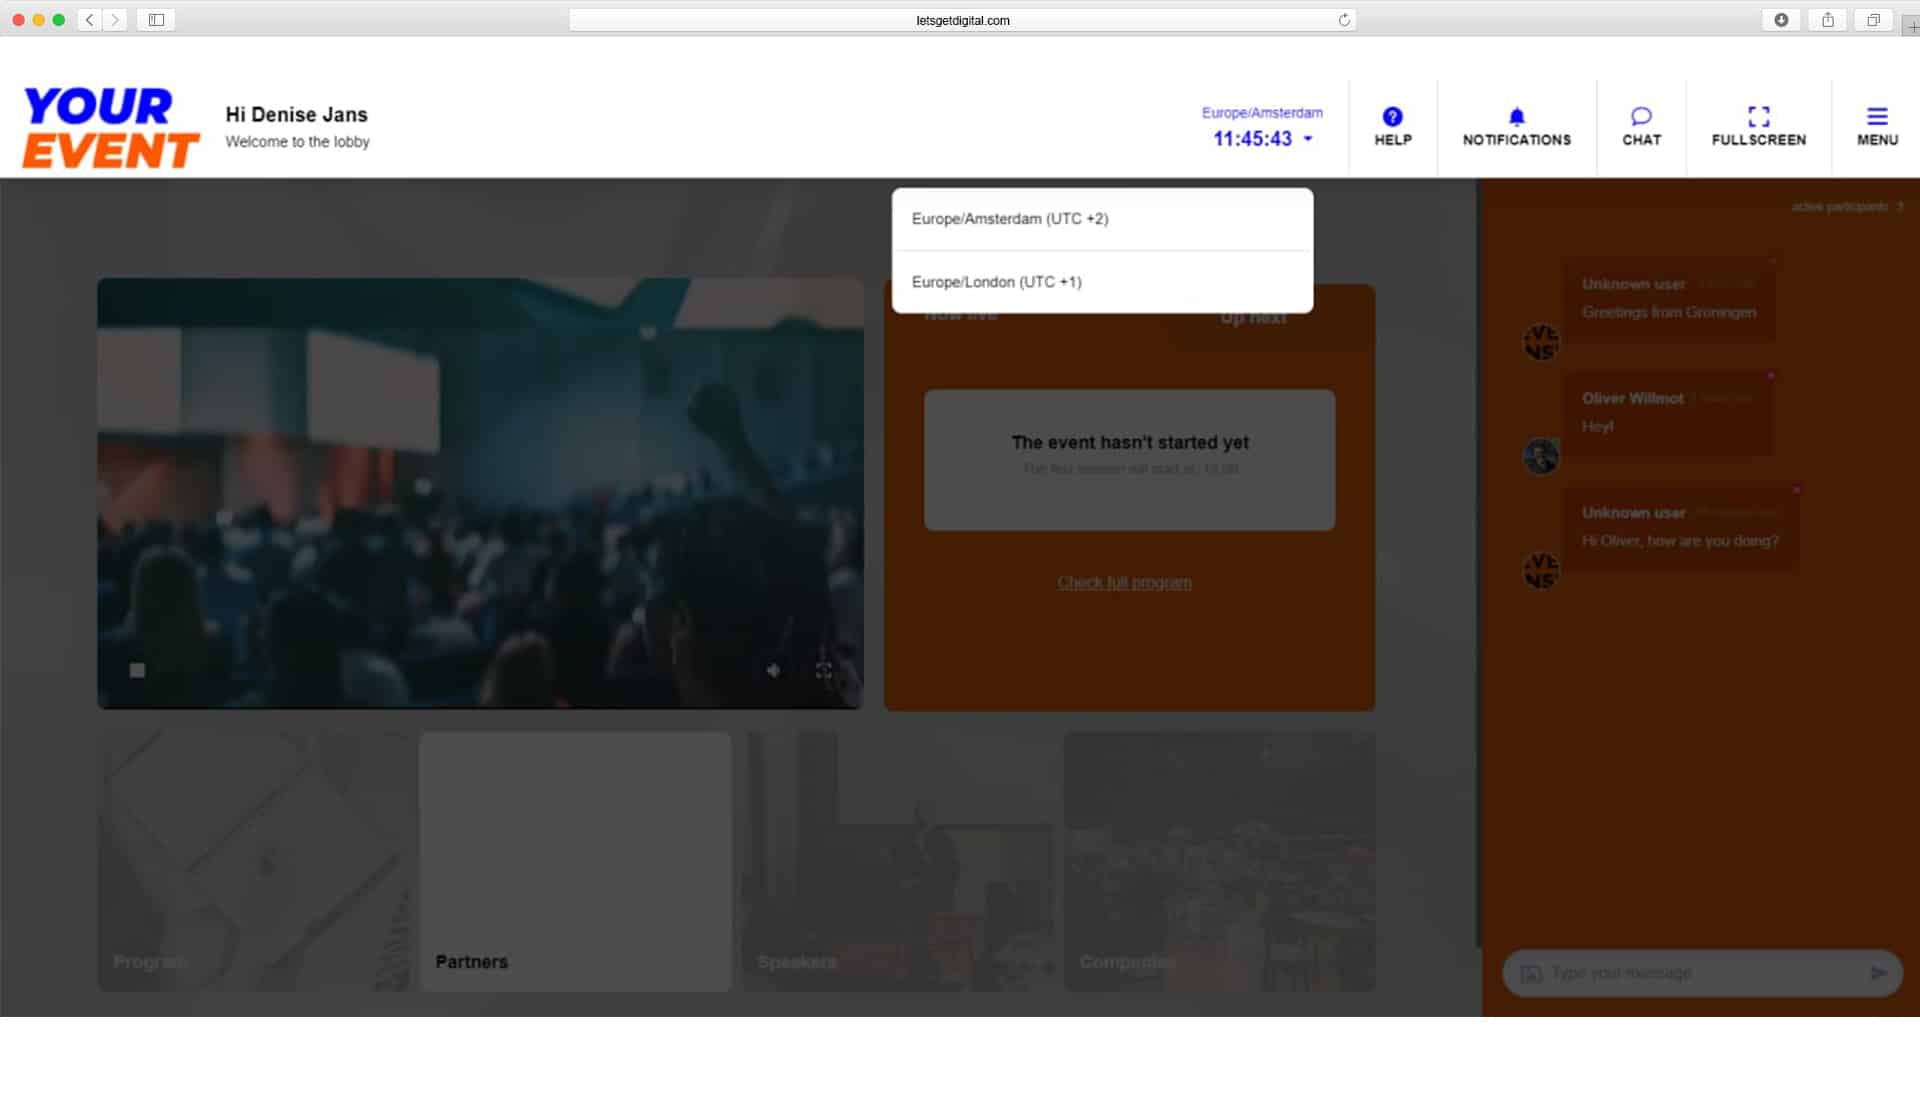Viewport: 1920px width, 1097px height.
Task: Open the Companies tile
Action: point(1219,862)
